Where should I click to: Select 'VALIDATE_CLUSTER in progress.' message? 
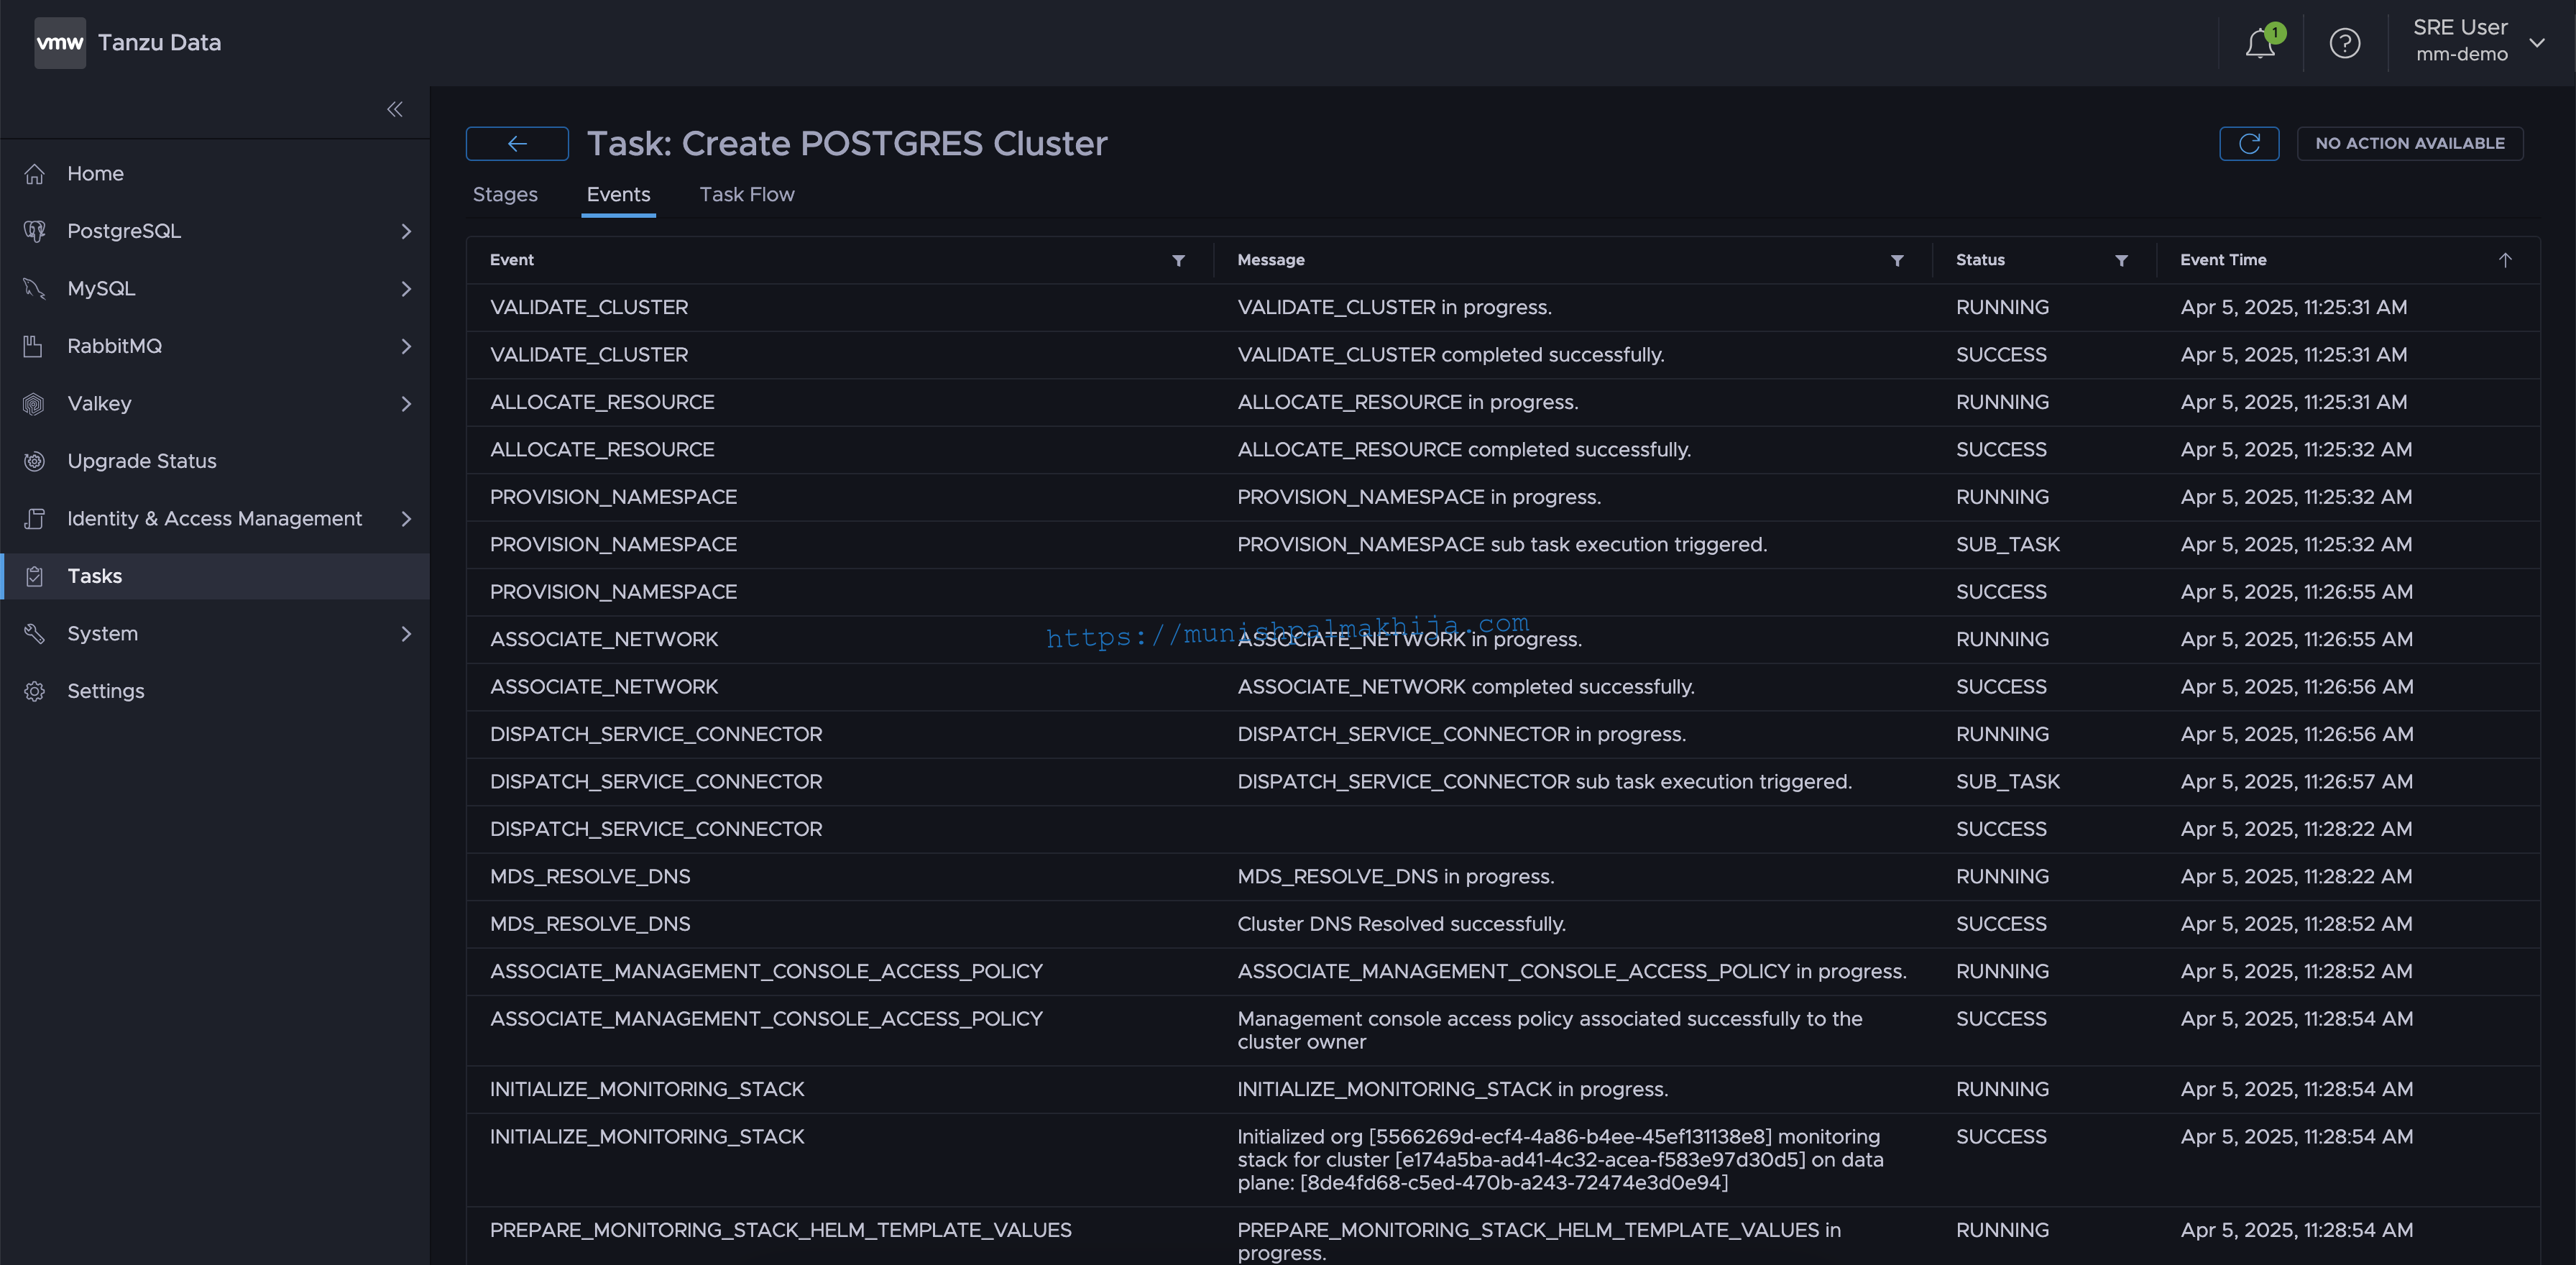[1394, 308]
